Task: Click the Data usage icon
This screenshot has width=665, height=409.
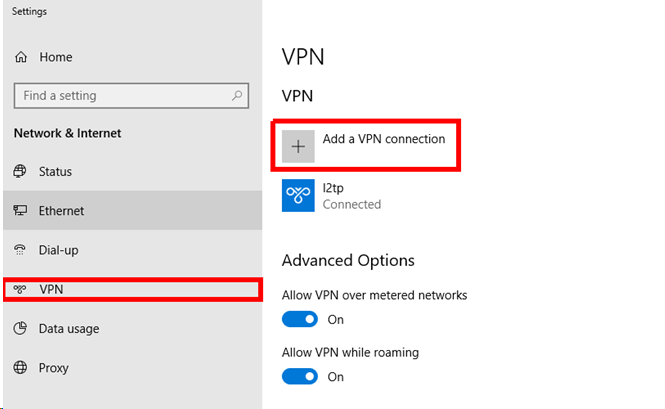Action: (20, 329)
